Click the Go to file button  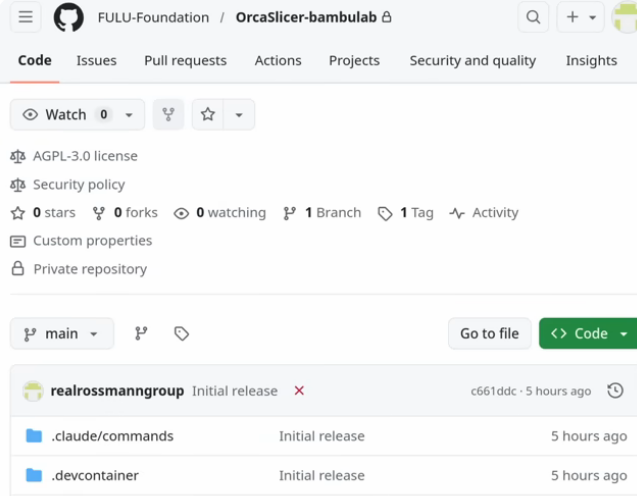490,334
